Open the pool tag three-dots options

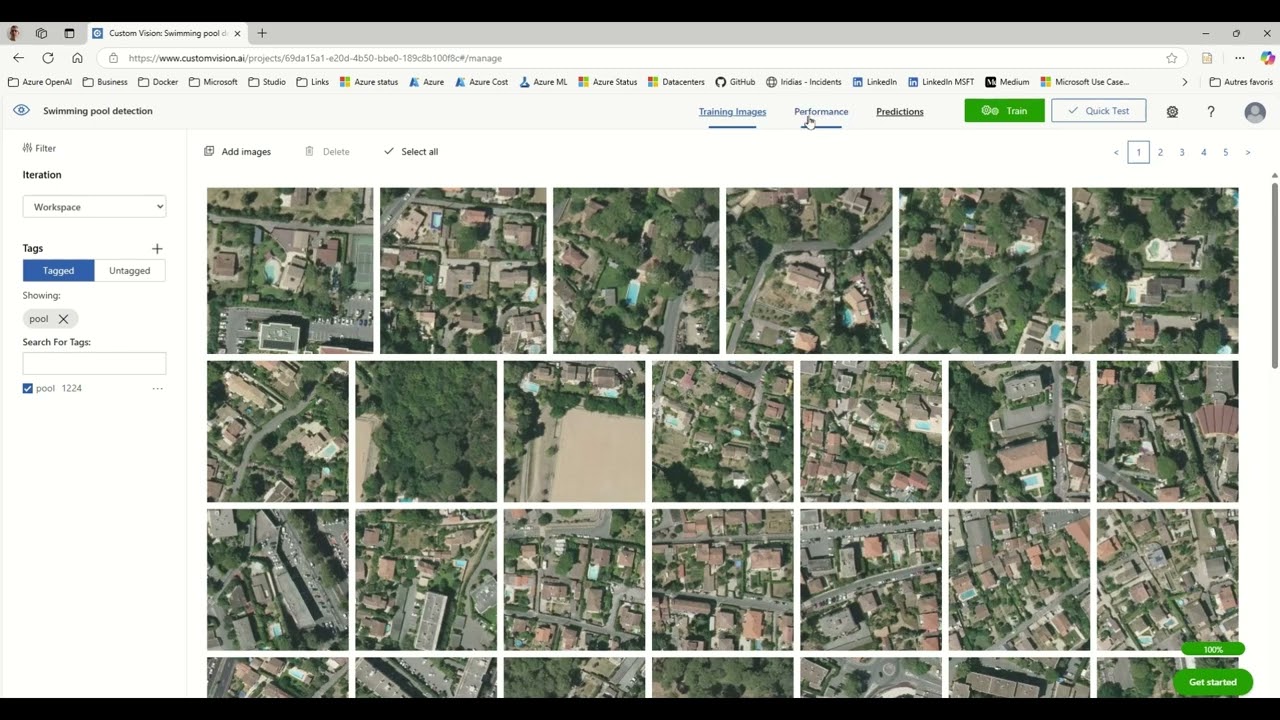[157, 388]
